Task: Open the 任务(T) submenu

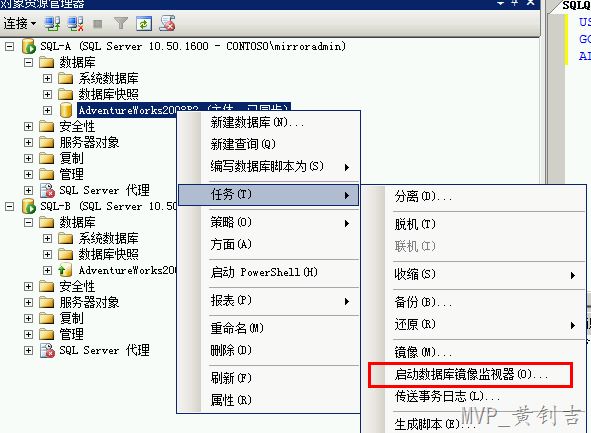Action: point(268,195)
